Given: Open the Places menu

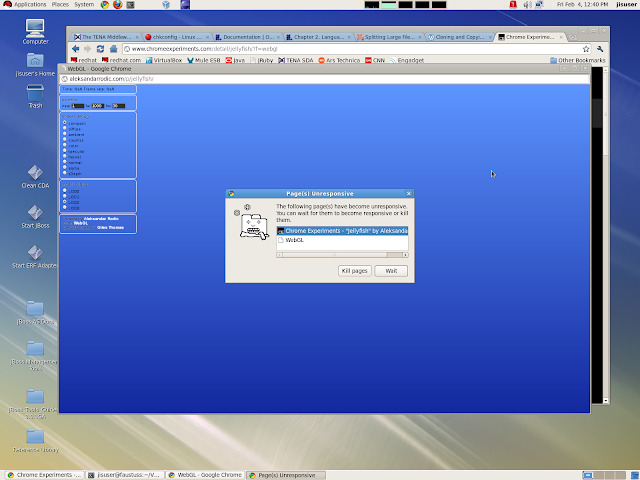Looking at the screenshot, I should pos(60,4).
